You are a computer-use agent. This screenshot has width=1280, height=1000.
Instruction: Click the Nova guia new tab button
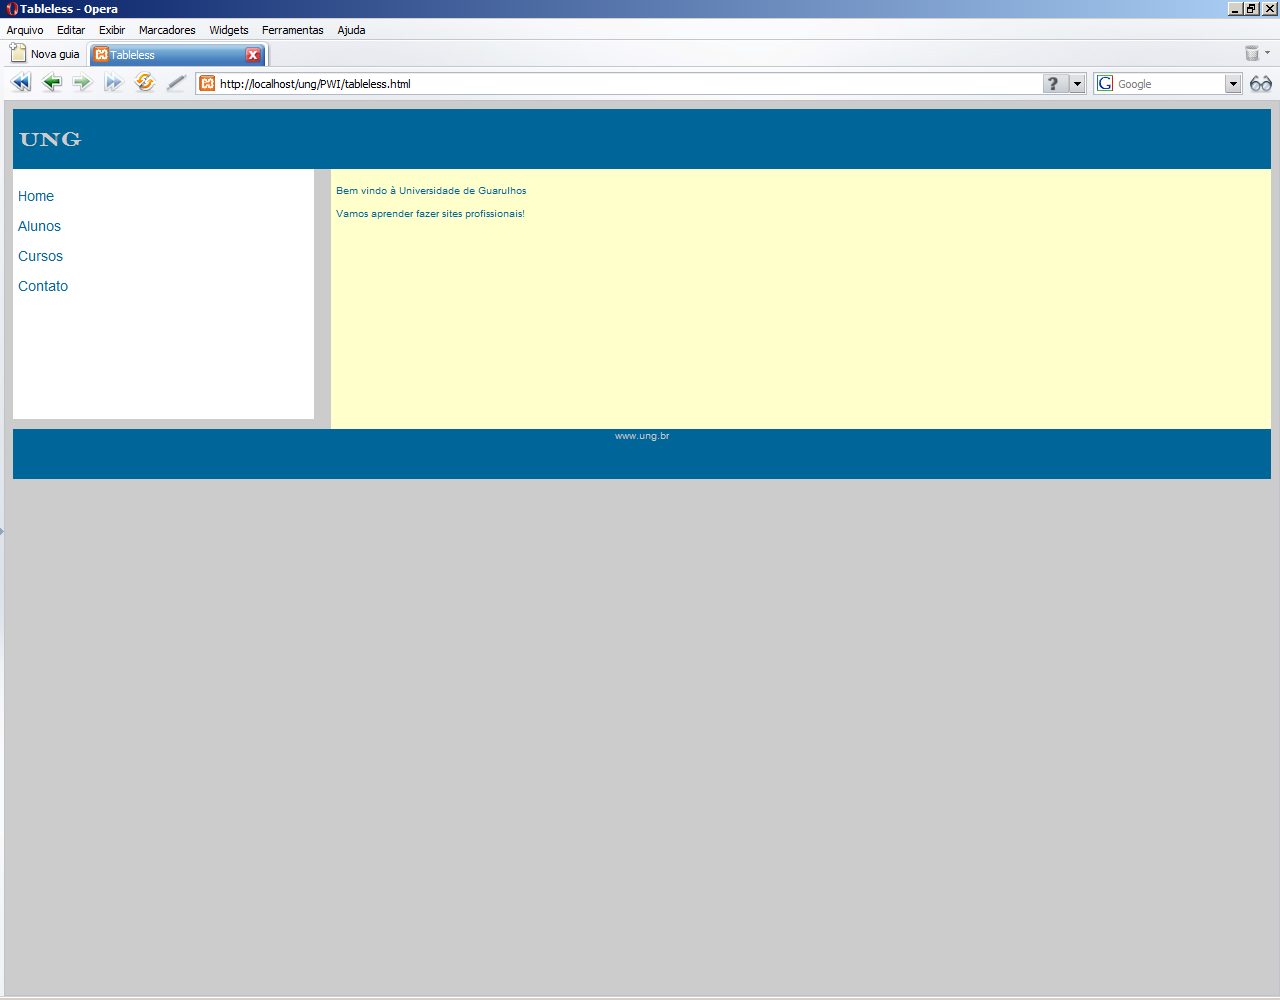click(x=45, y=54)
